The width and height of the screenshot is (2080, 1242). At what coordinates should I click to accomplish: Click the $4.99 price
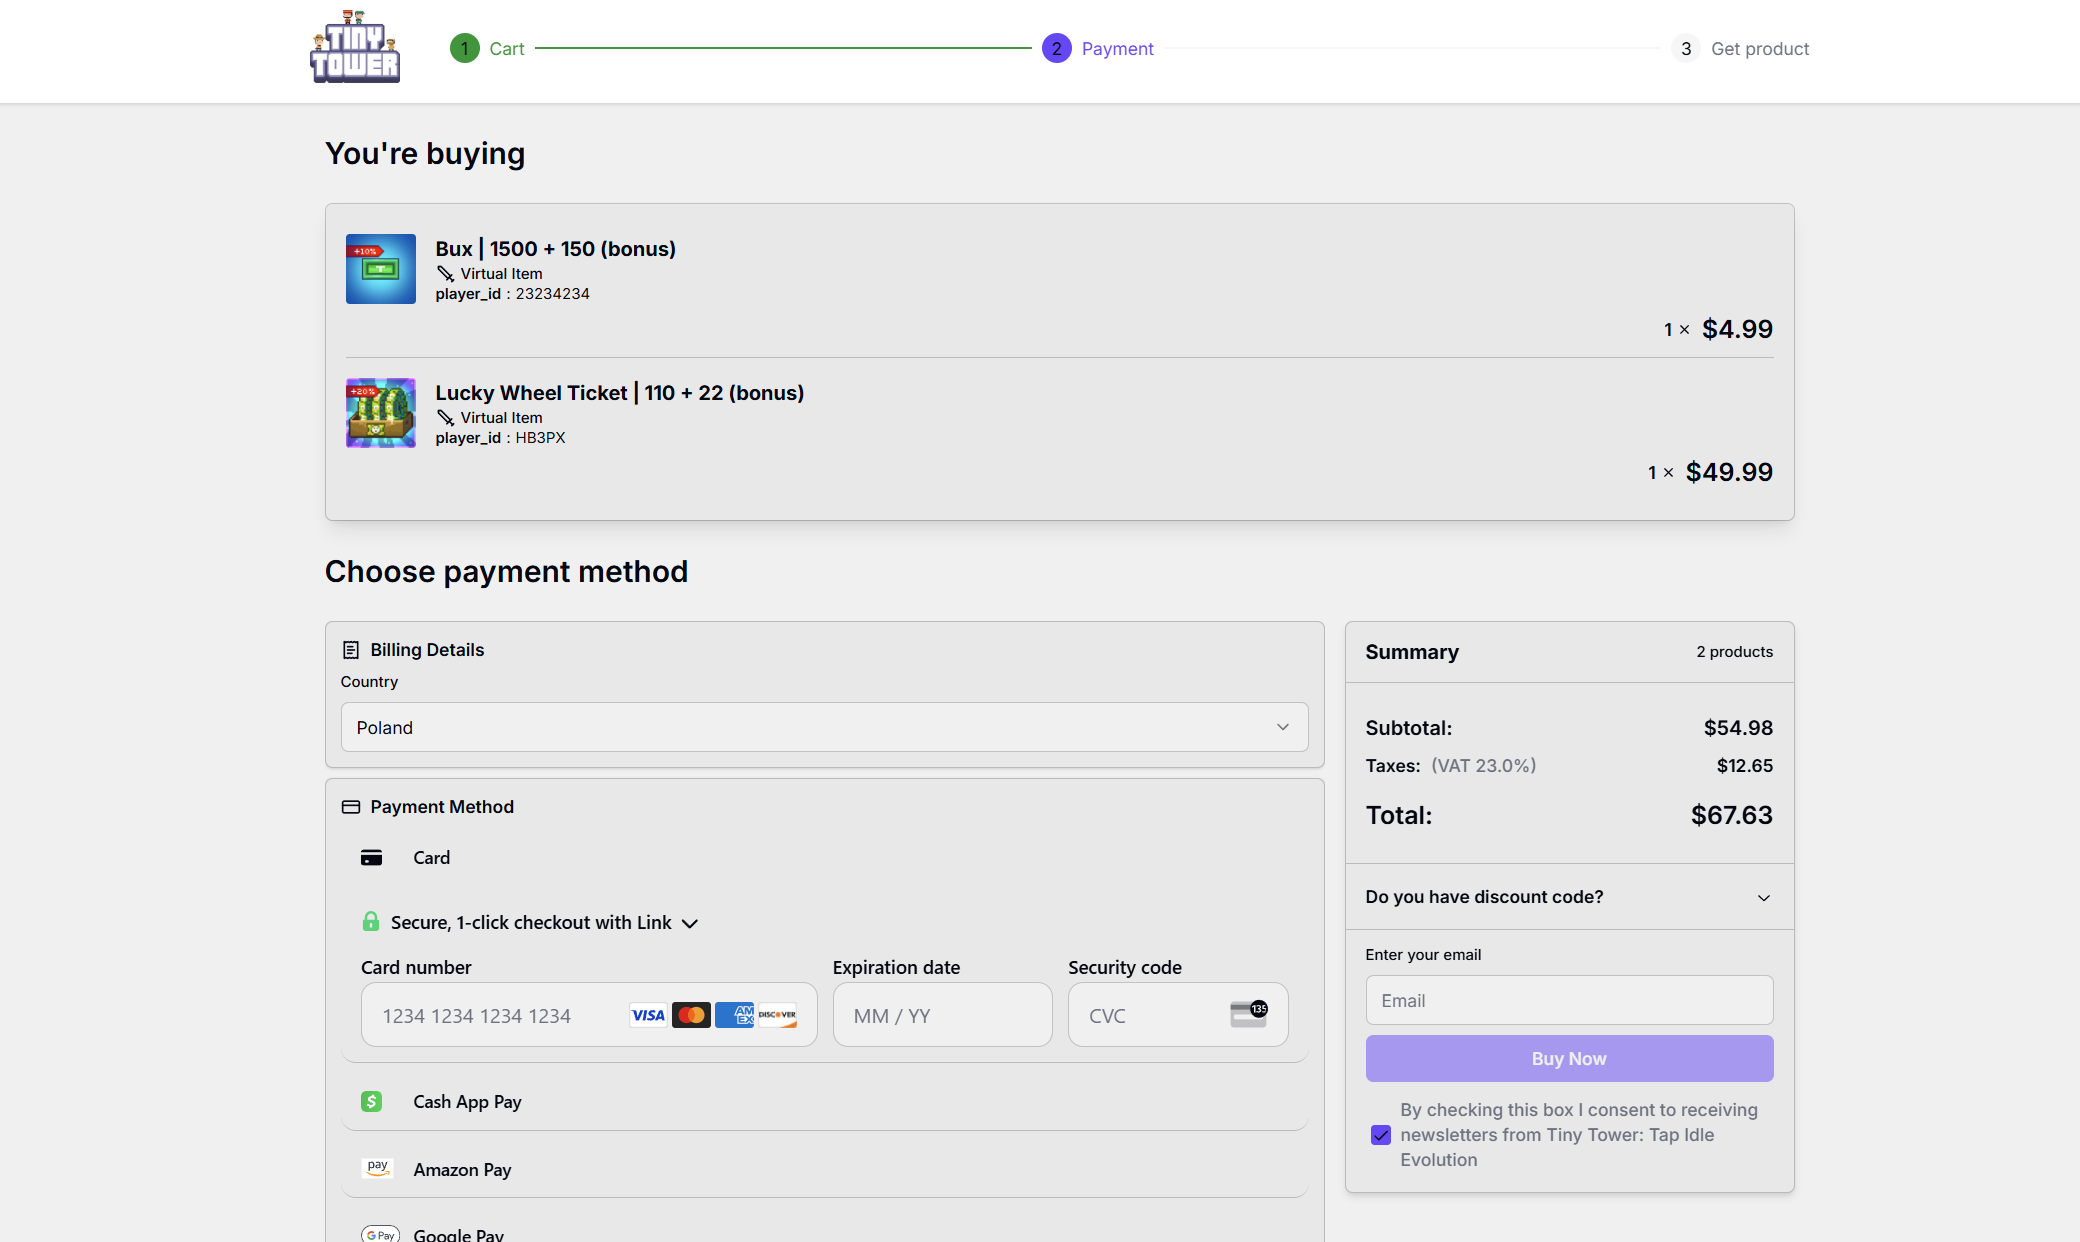pos(1737,329)
